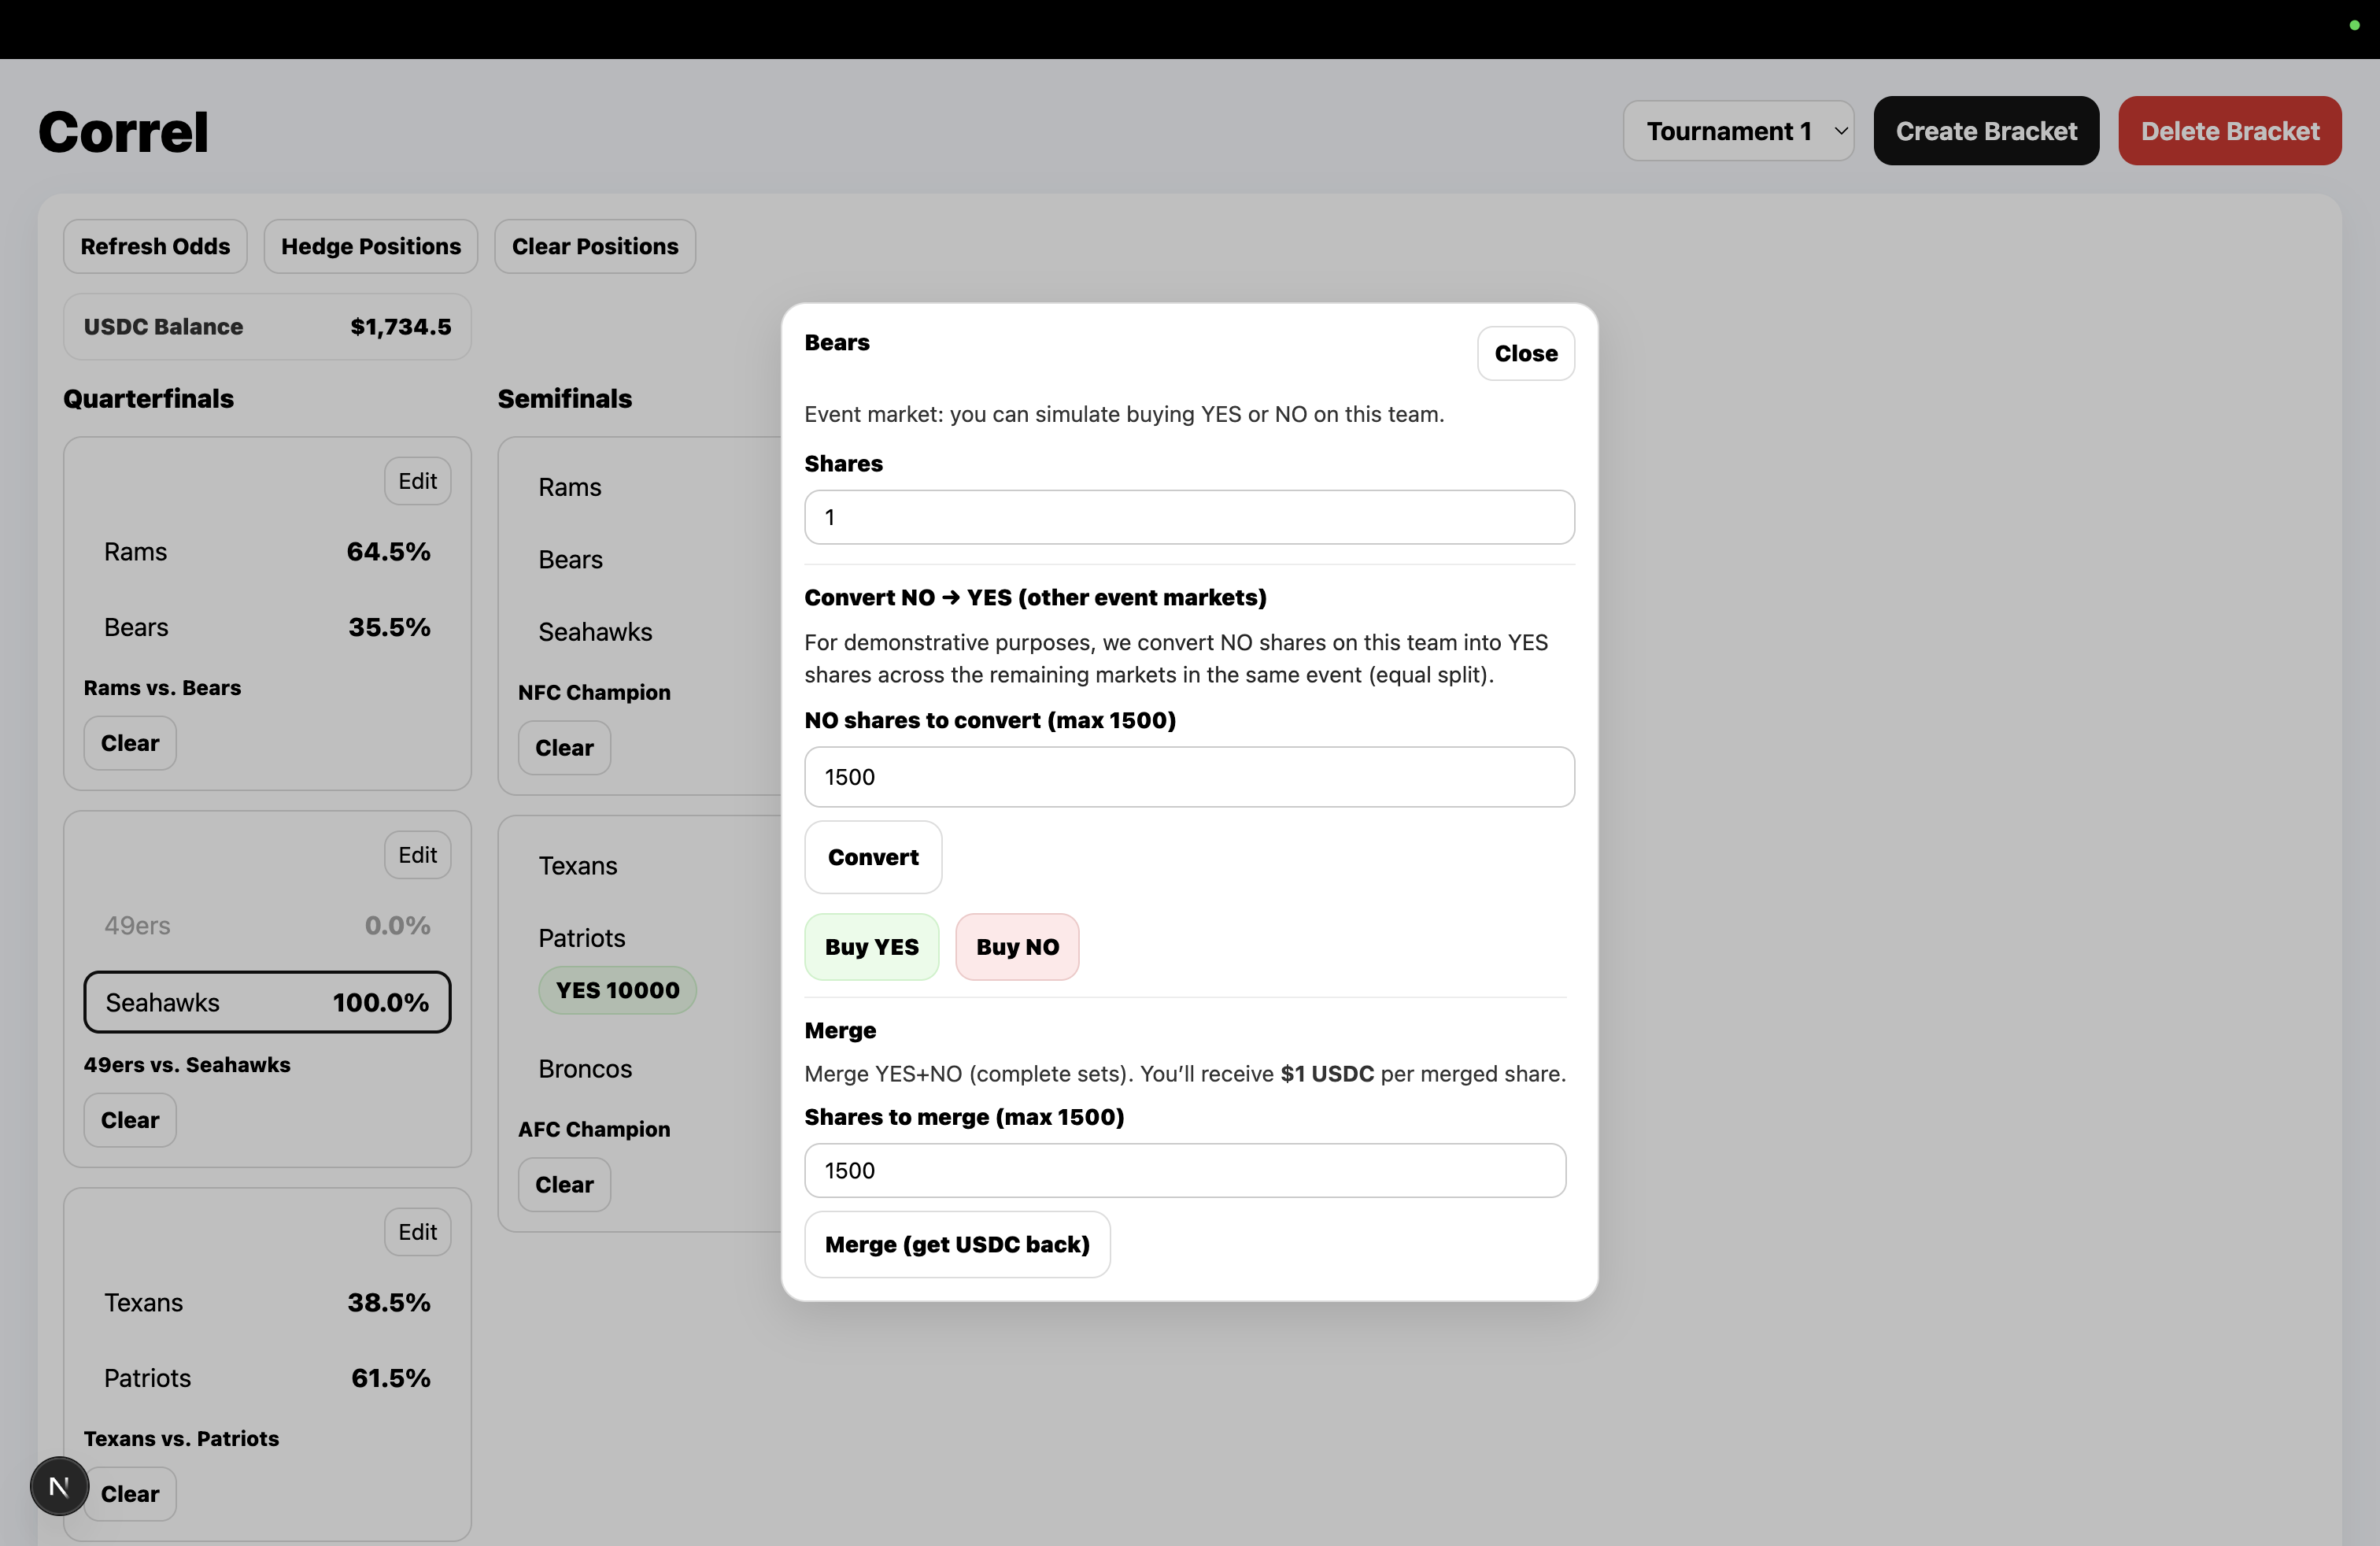The height and width of the screenshot is (1546, 2380).
Task: Close the Bears market dialog
Action: pyautogui.click(x=1525, y=353)
